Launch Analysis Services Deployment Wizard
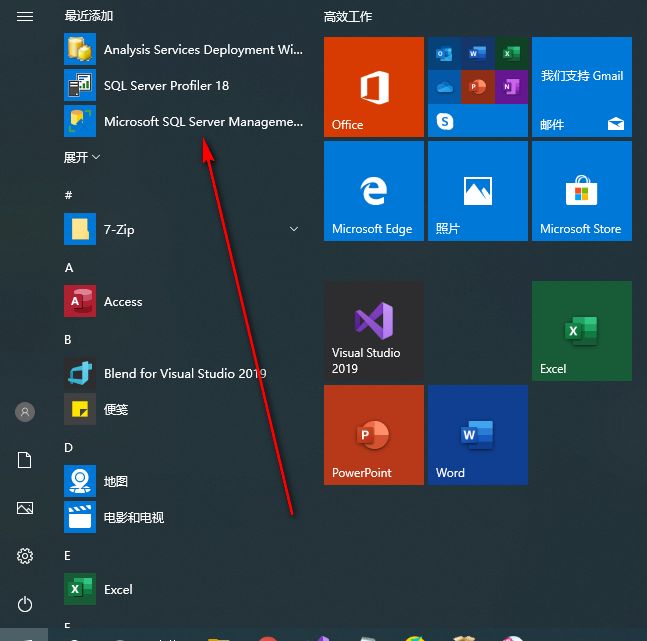 [184, 50]
